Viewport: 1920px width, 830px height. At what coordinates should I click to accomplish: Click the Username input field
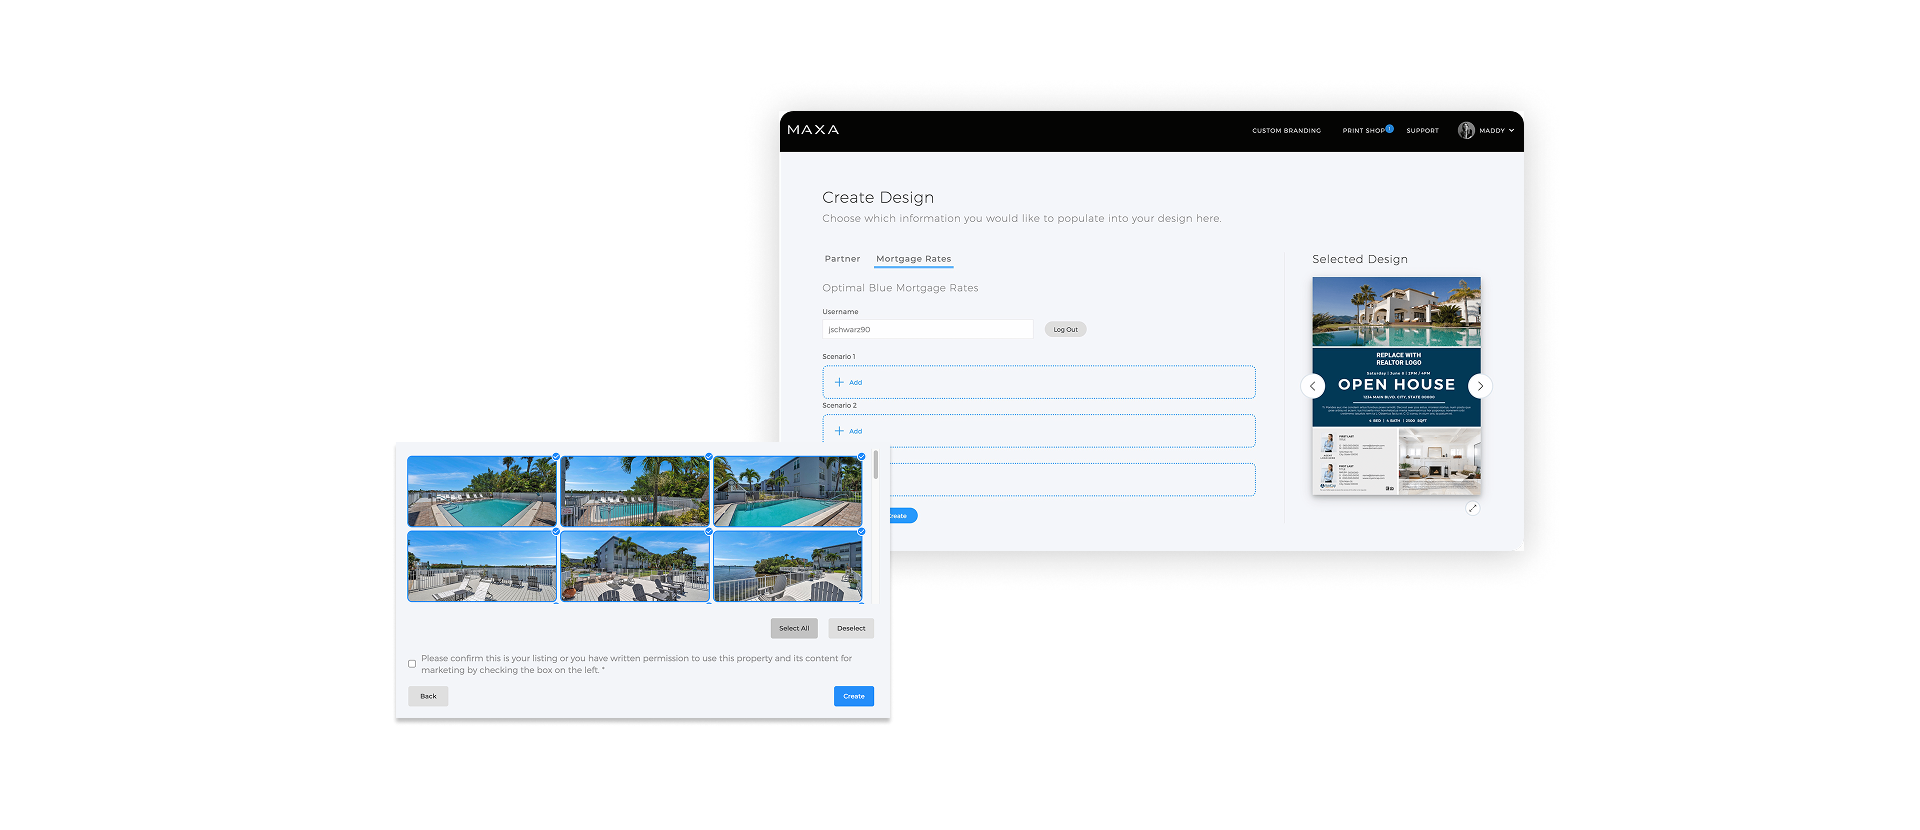tap(927, 329)
